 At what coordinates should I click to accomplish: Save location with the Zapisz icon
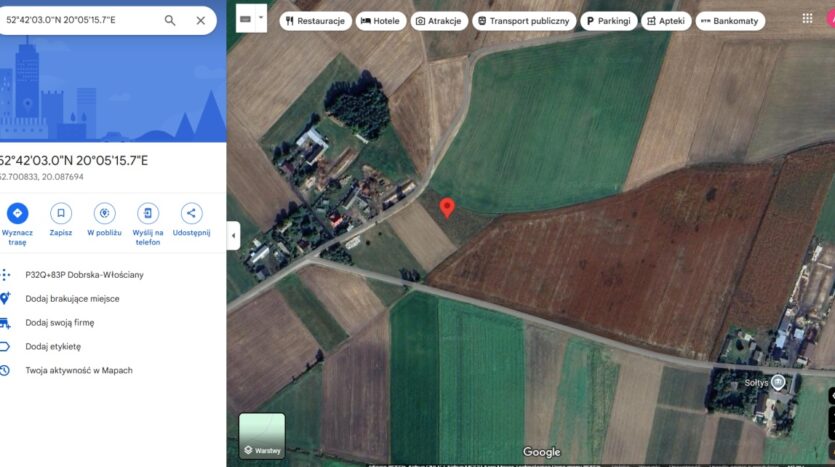pos(61,214)
